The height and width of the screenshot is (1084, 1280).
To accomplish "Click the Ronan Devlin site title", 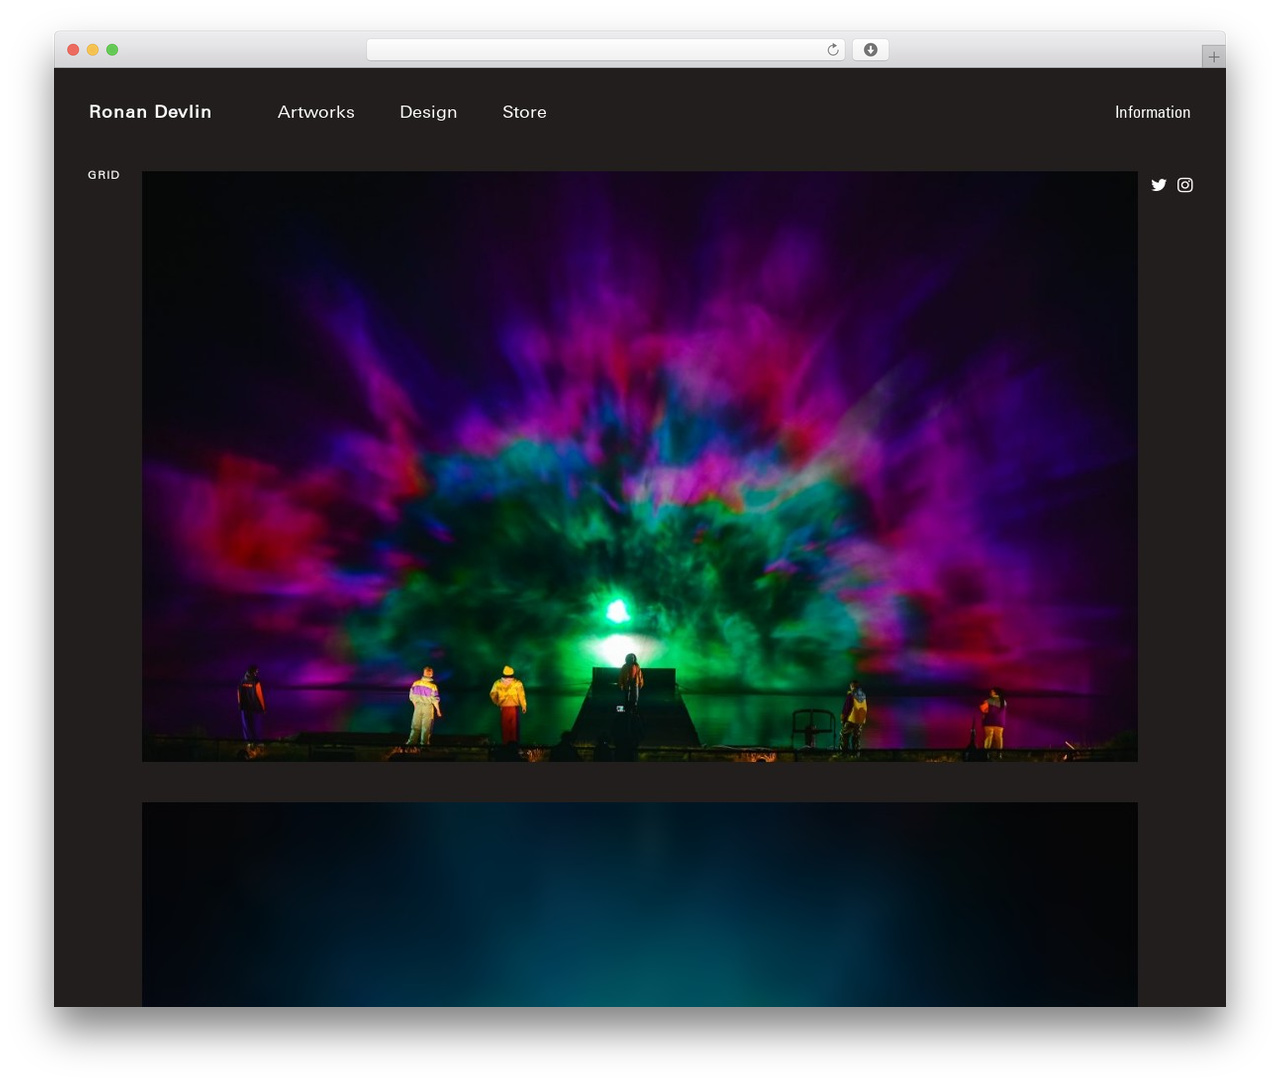I will point(150,112).
